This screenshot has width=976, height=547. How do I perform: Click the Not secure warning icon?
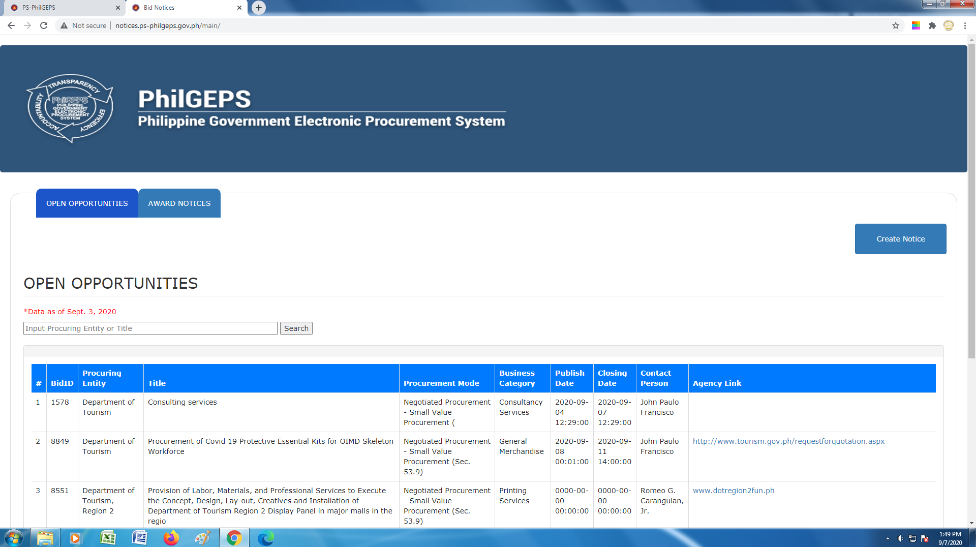[x=63, y=26]
